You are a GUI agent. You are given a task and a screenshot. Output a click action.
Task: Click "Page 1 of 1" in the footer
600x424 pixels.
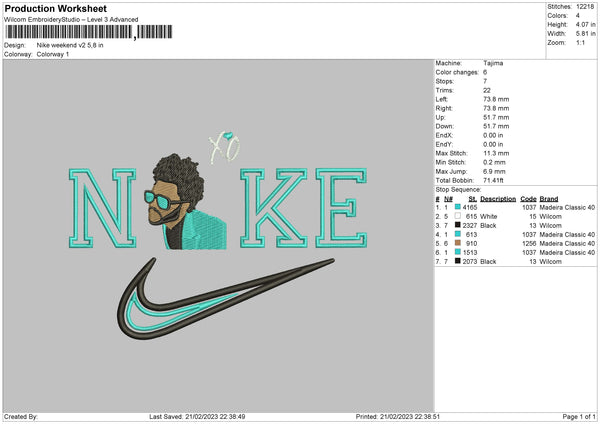coord(579,417)
